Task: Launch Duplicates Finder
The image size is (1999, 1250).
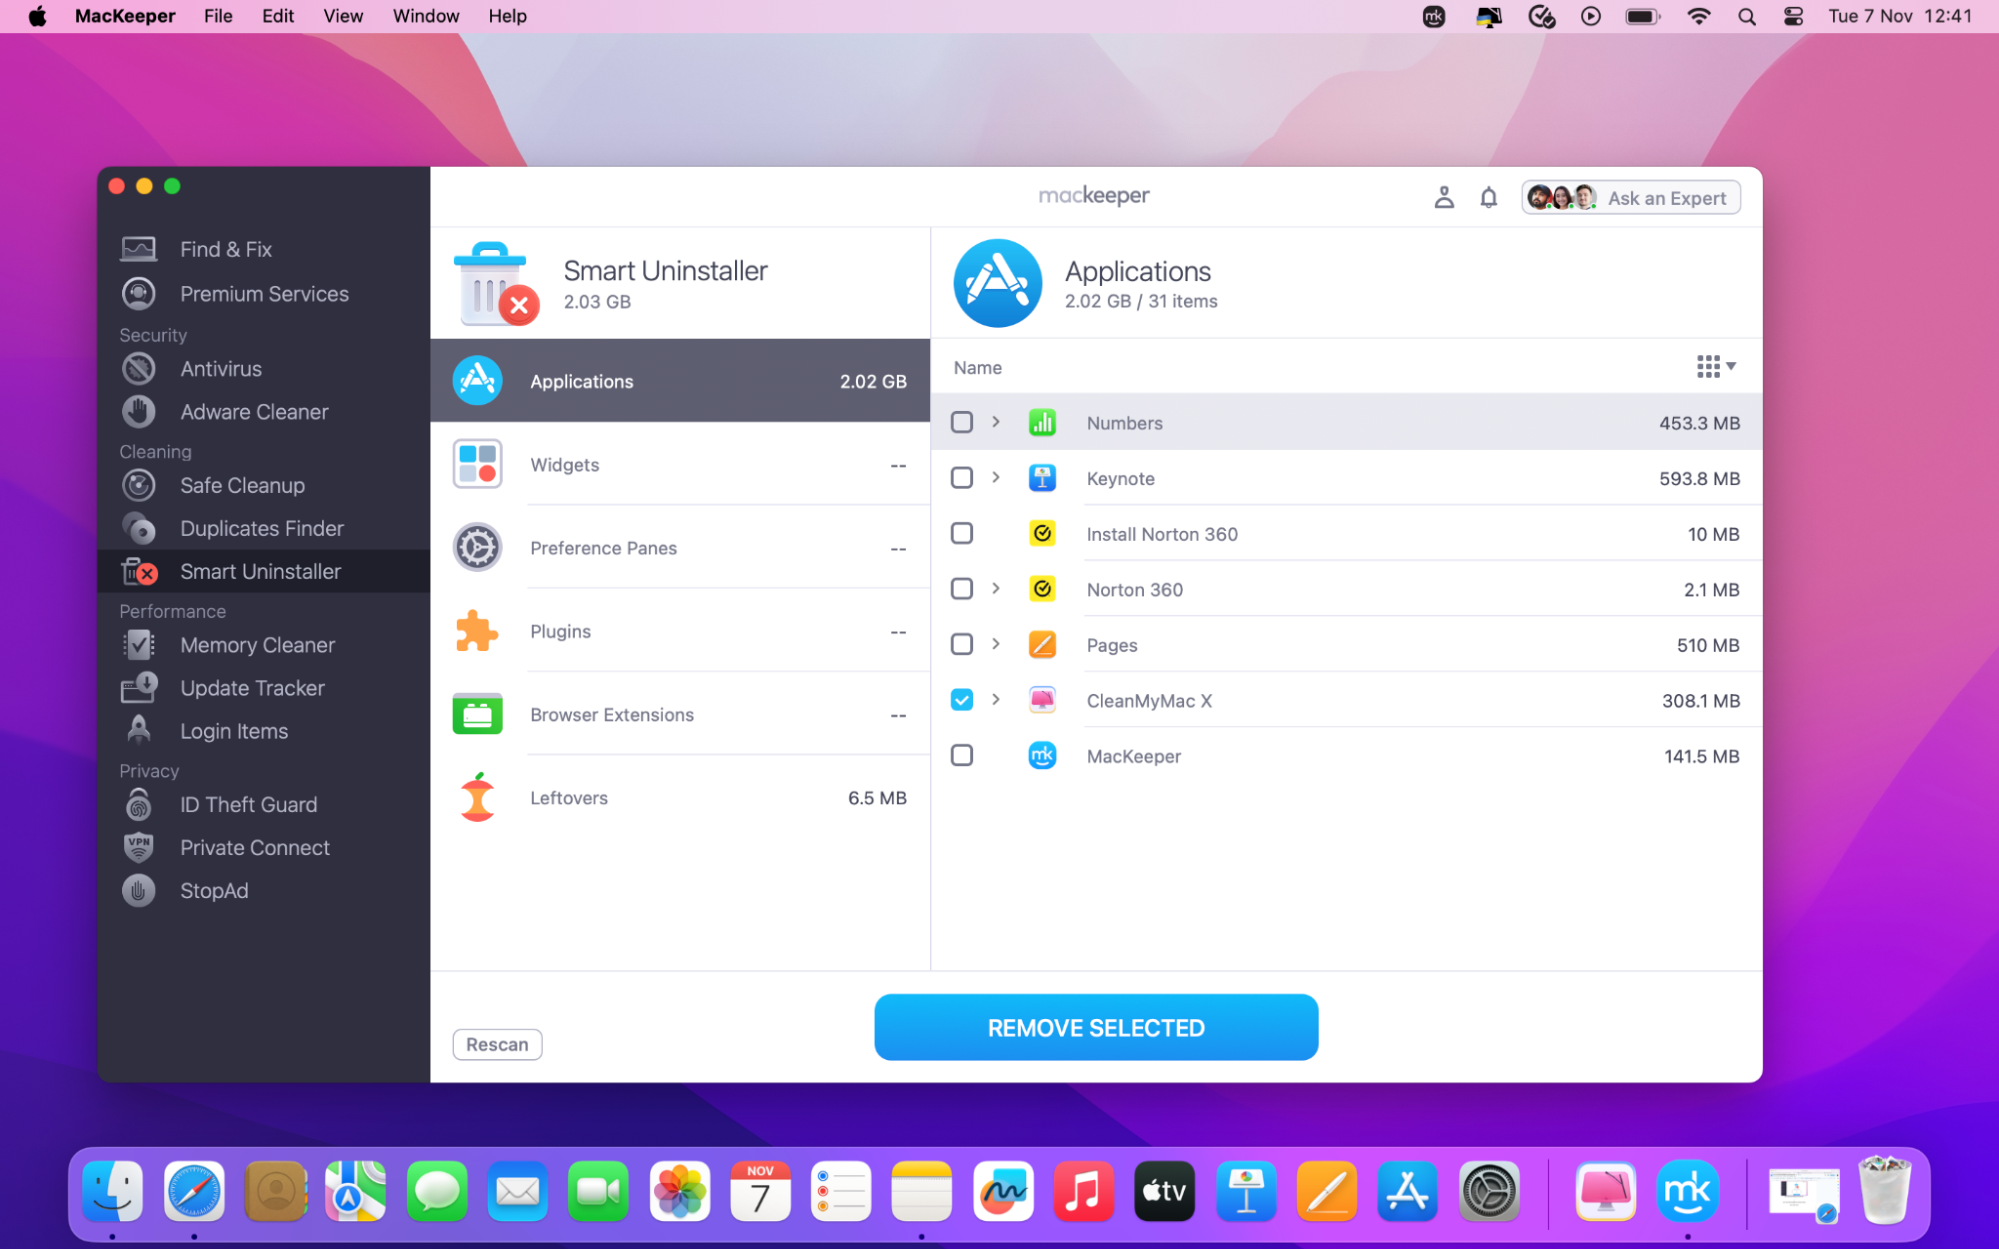Action: pyautogui.click(x=262, y=528)
